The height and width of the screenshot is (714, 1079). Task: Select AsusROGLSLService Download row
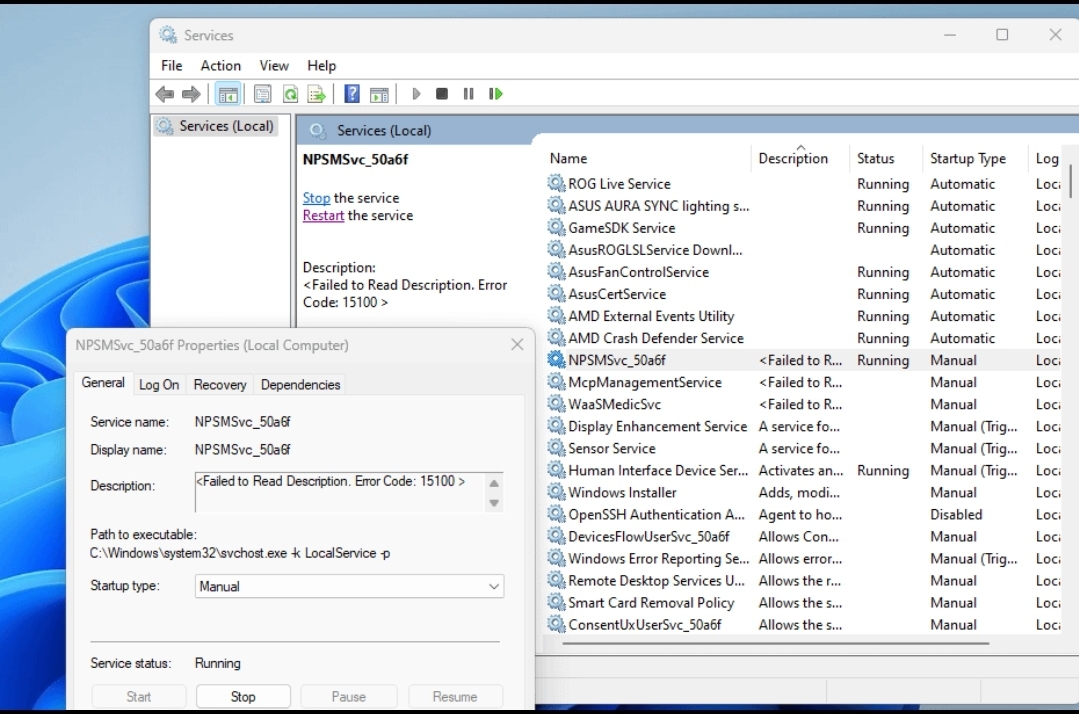click(804, 250)
